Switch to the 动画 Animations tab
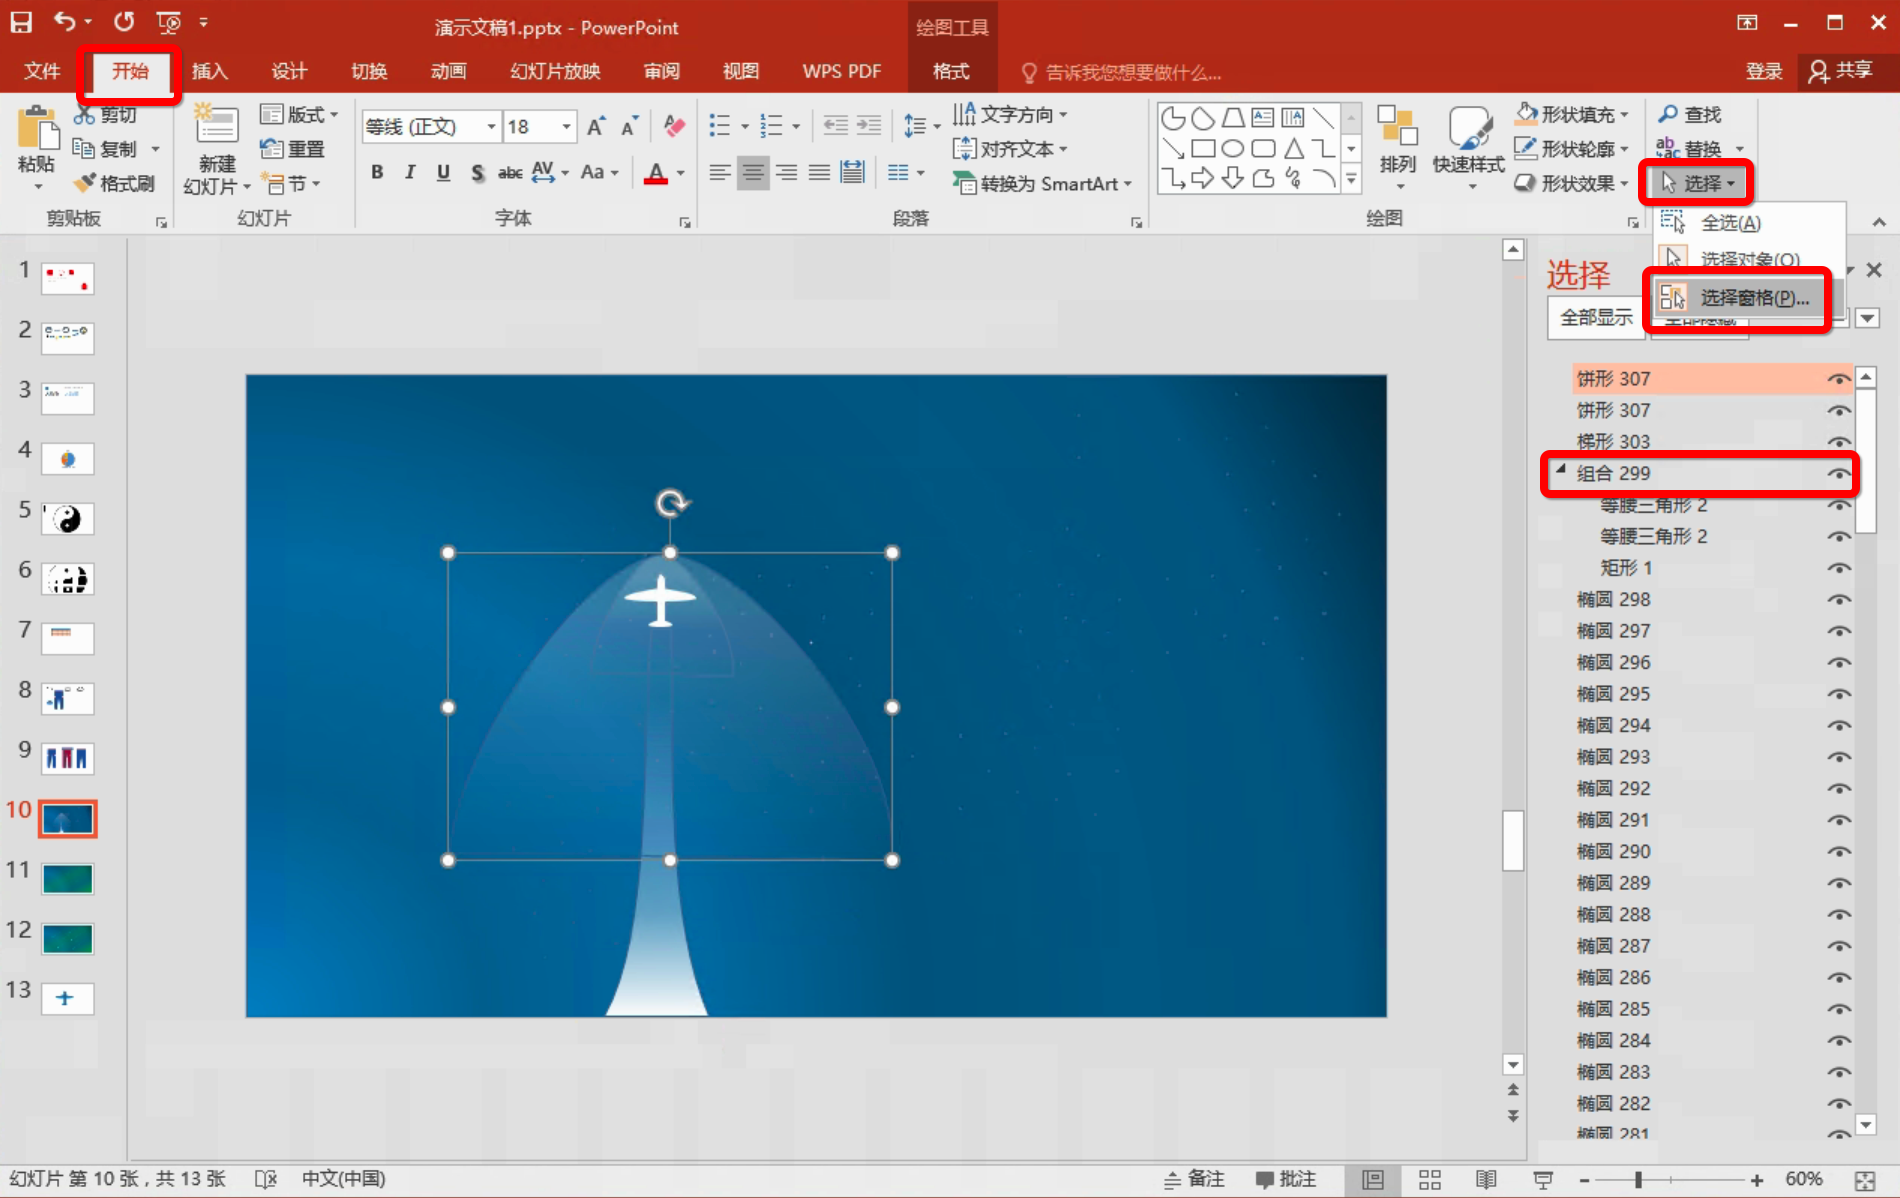The image size is (1900, 1198). pyautogui.click(x=449, y=71)
